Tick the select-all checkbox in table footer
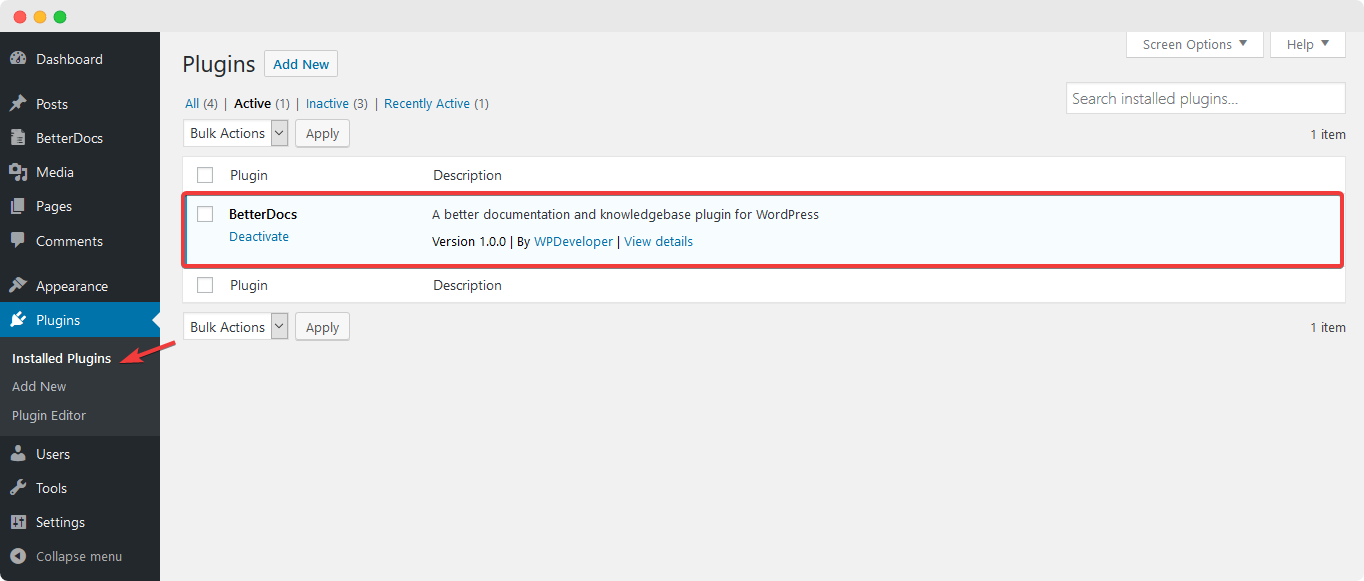 point(205,285)
